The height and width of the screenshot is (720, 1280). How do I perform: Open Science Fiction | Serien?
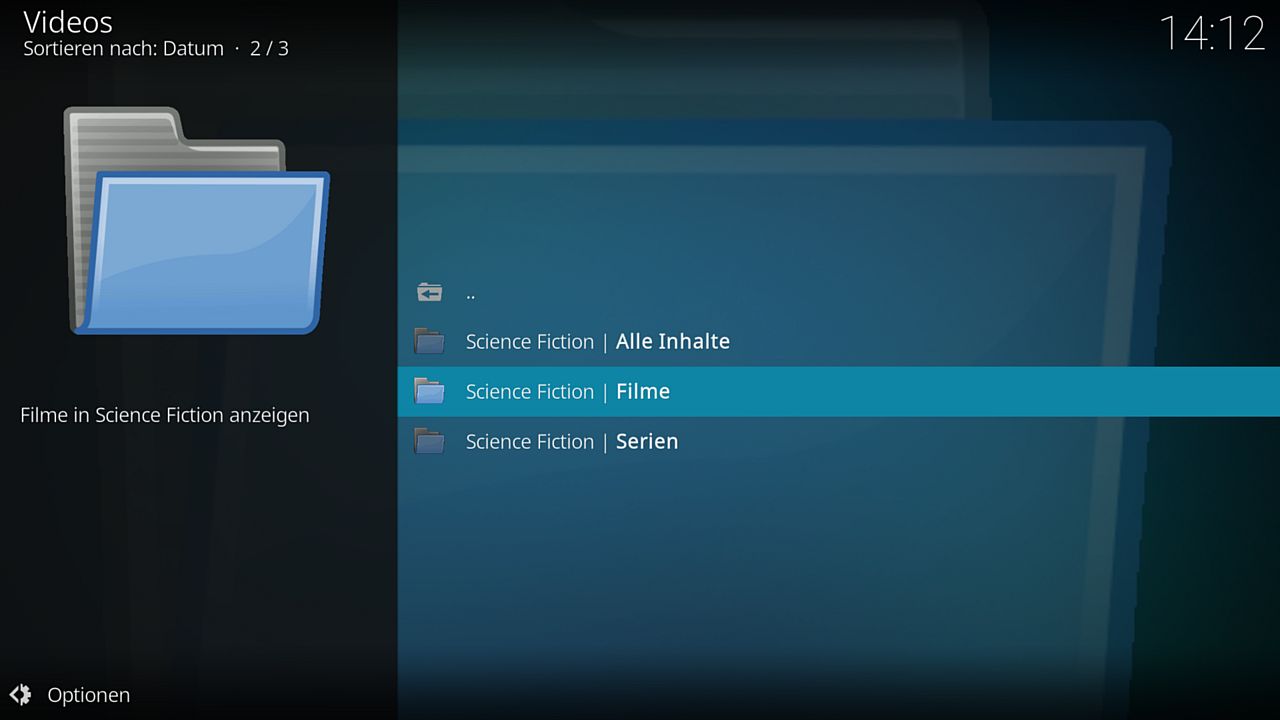click(839, 441)
